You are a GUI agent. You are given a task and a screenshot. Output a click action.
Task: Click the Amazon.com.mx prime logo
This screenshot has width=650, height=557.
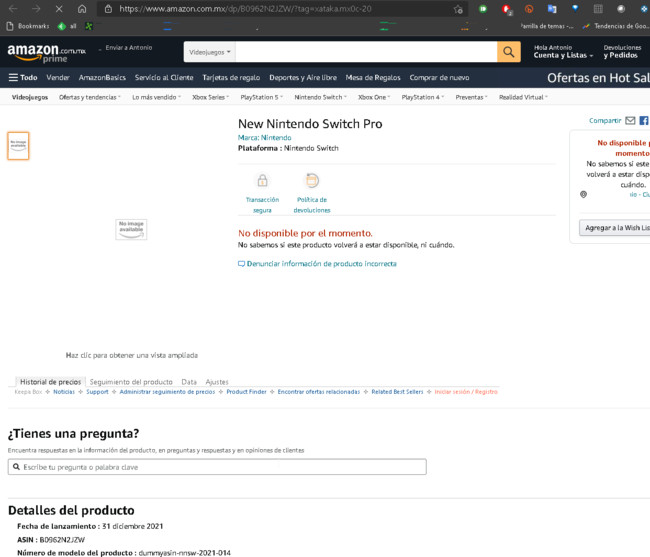click(x=46, y=53)
